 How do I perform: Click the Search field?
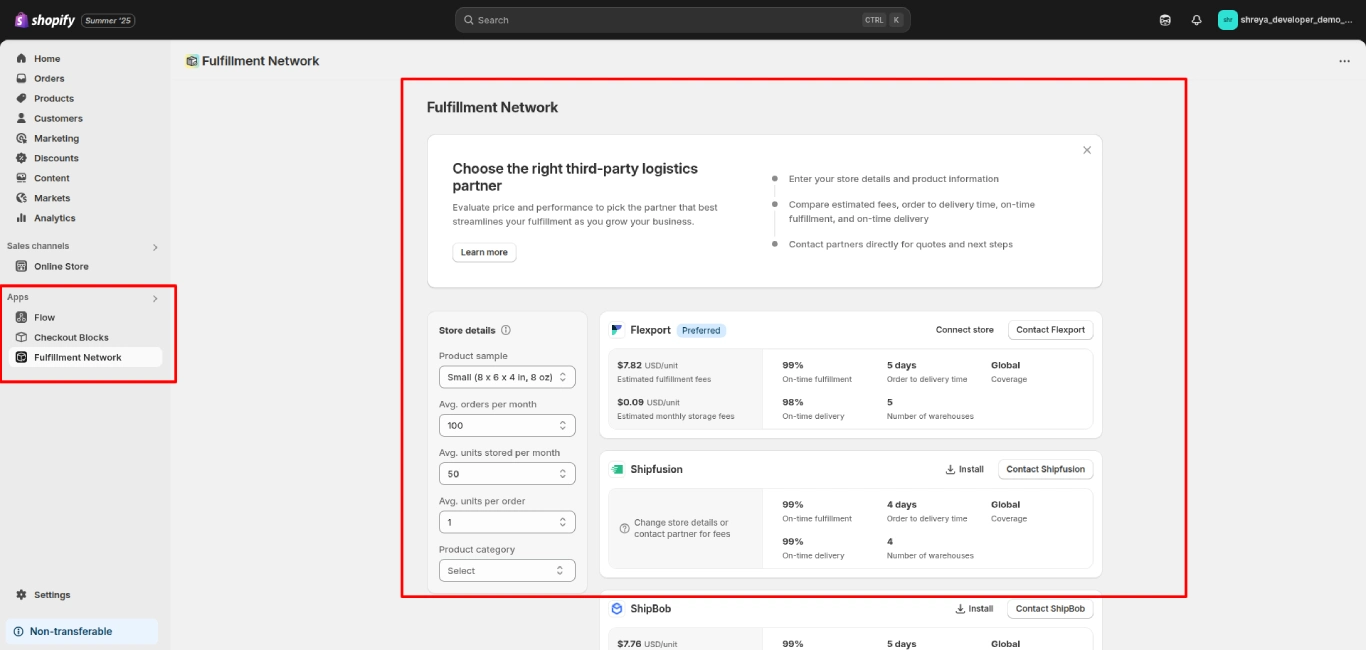coord(682,20)
